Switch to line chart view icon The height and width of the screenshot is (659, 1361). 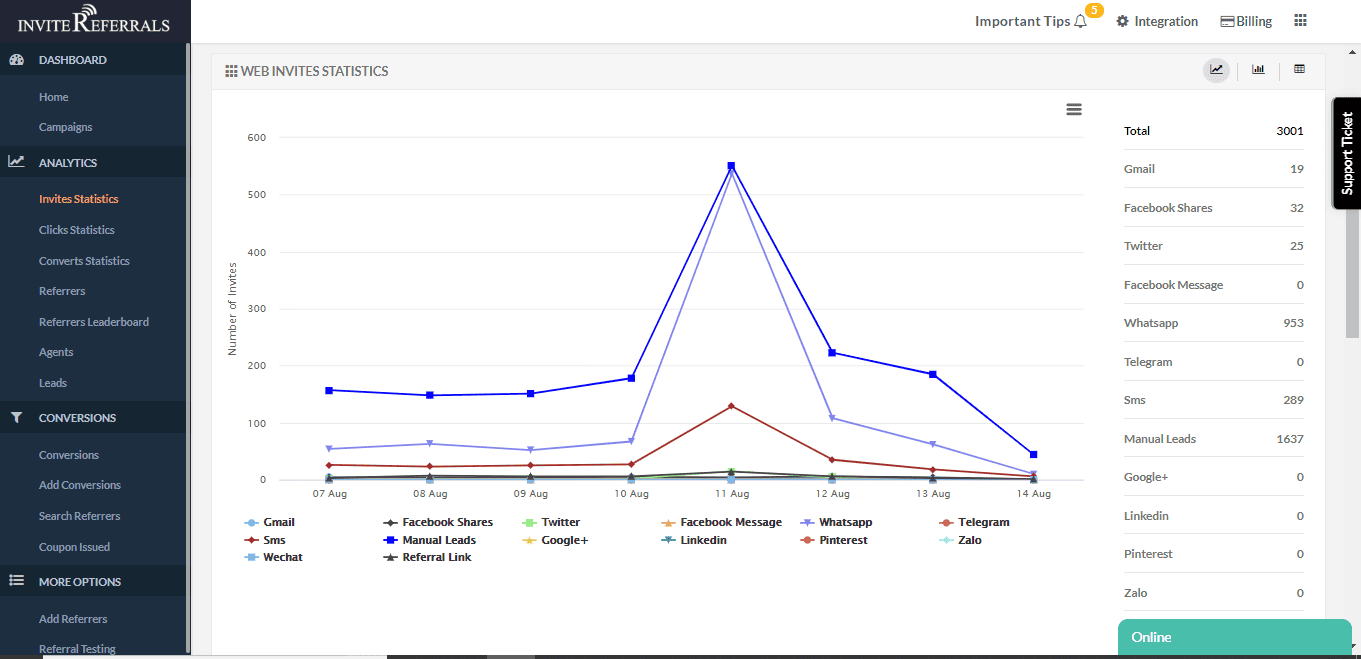(x=1216, y=70)
